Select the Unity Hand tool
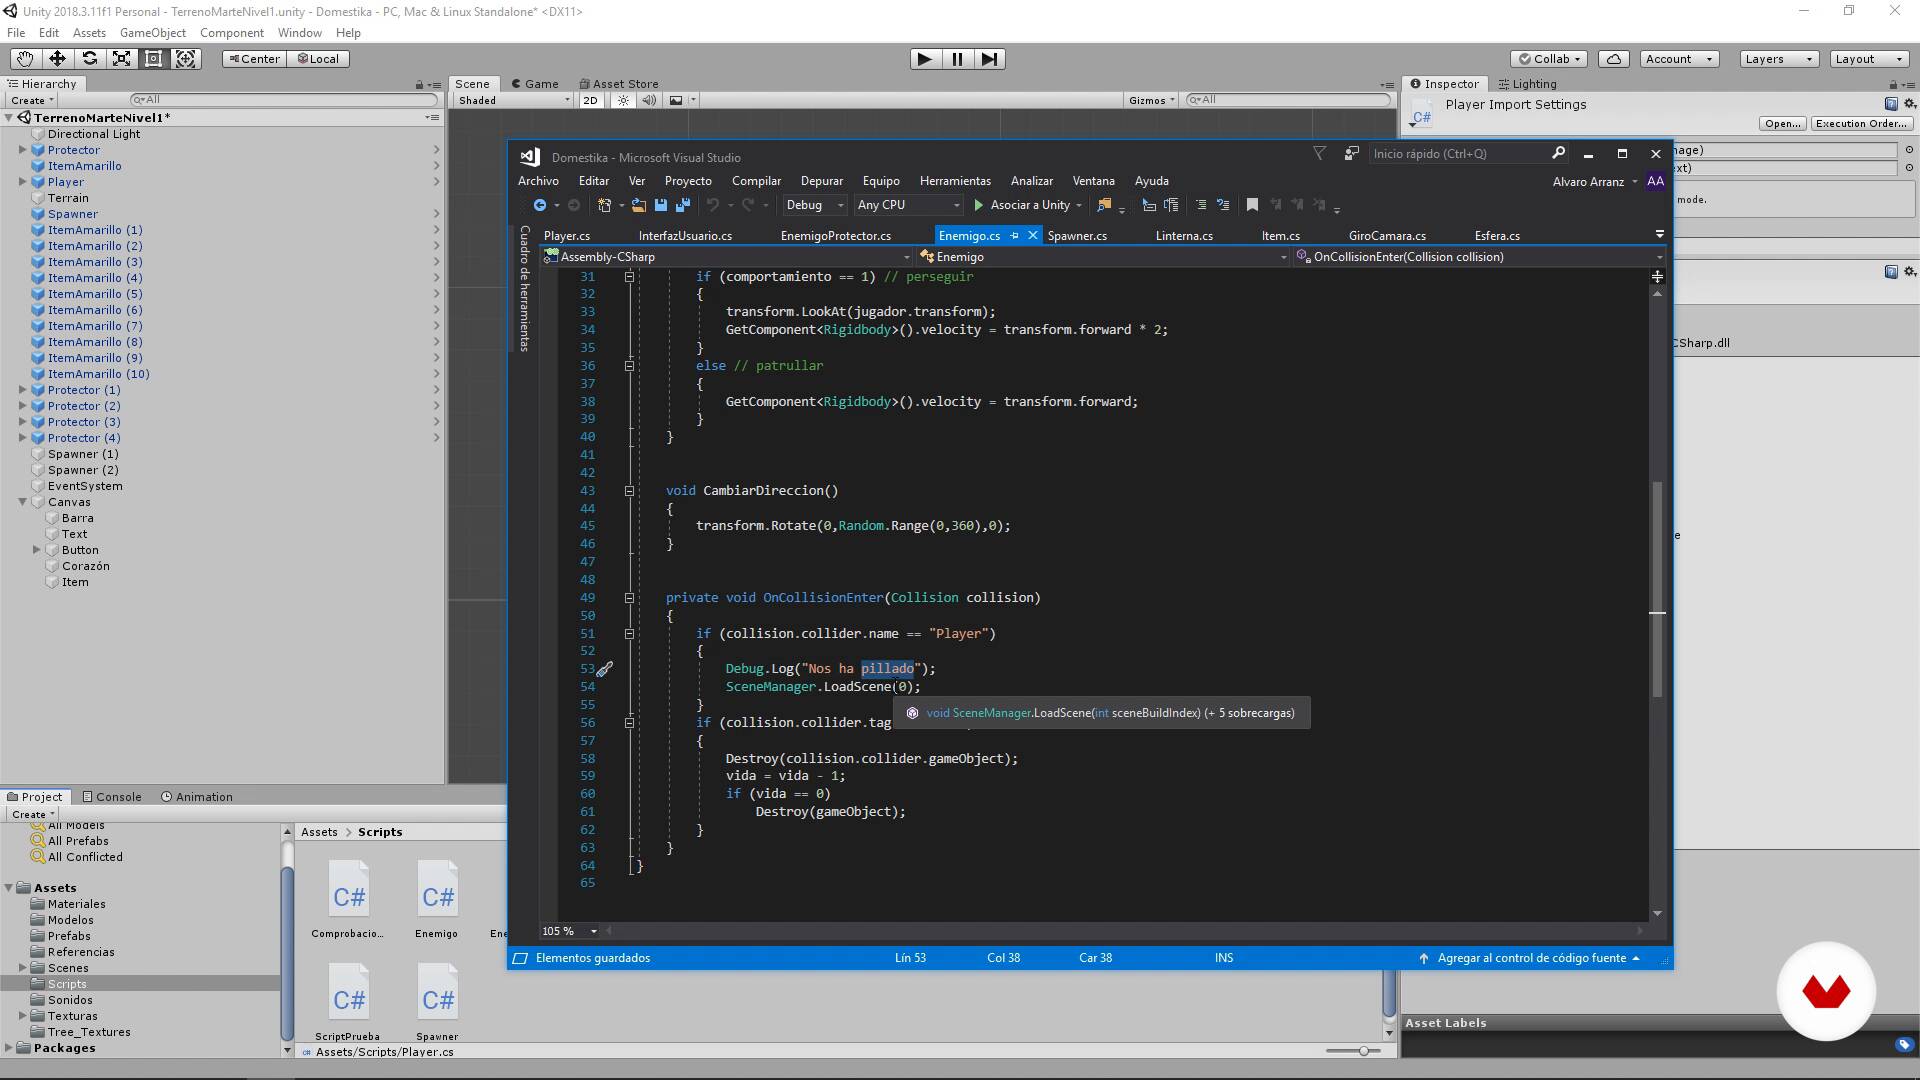Viewport: 1920px width, 1080px height. click(x=25, y=59)
